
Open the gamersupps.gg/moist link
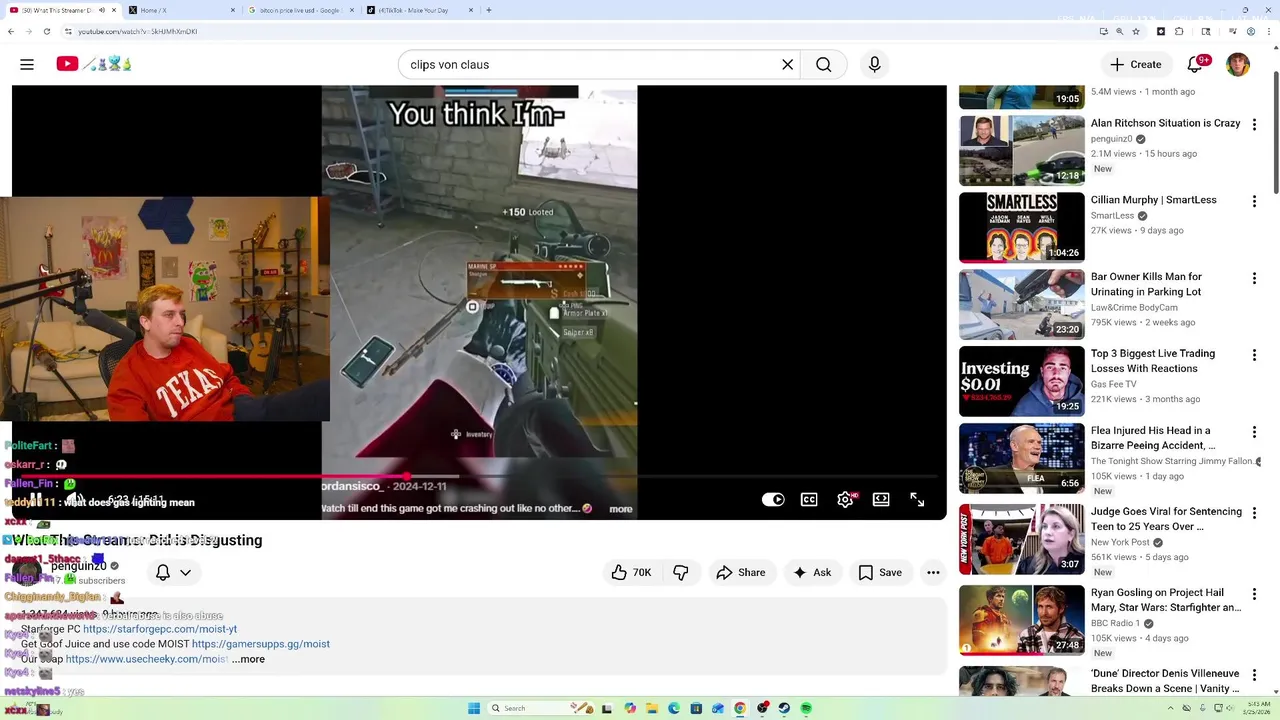261,644
